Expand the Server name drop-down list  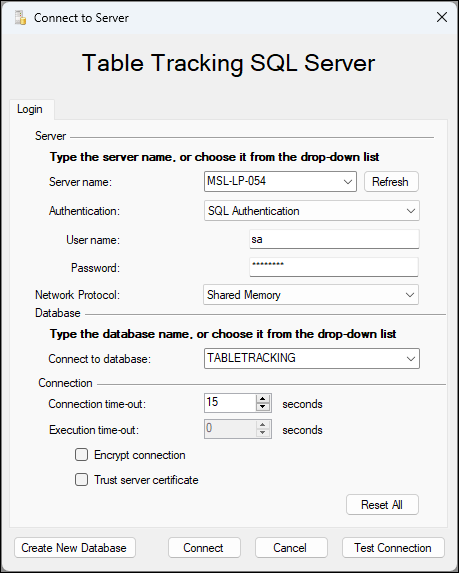[348, 182]
